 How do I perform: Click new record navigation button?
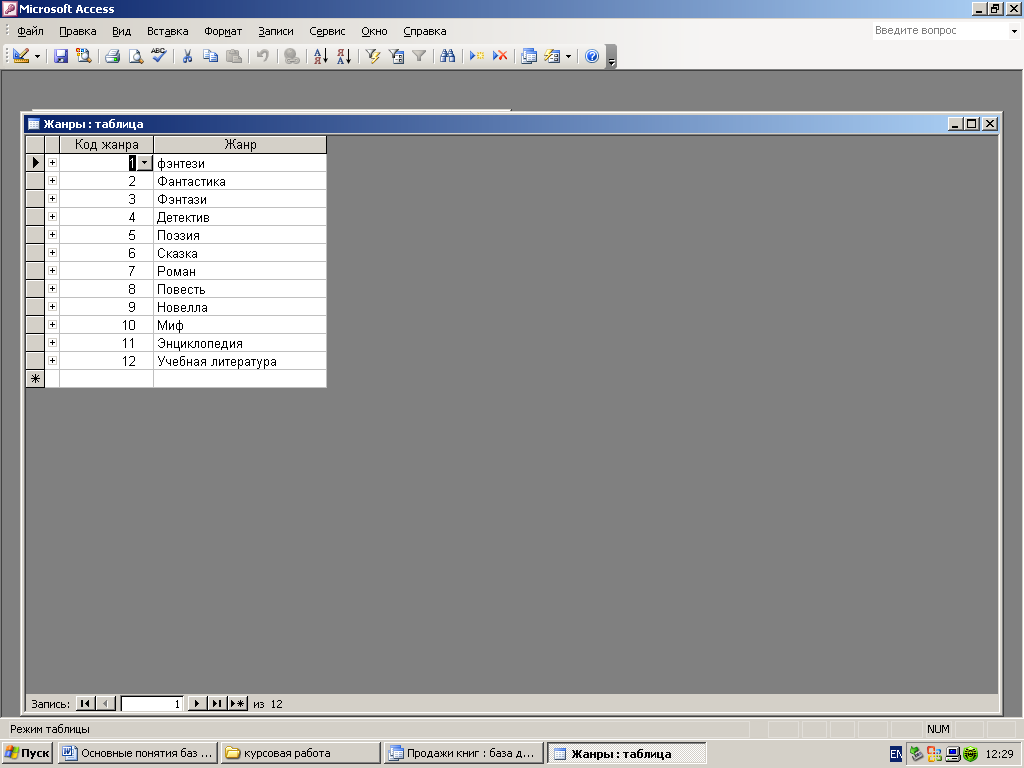click(237, 703)
